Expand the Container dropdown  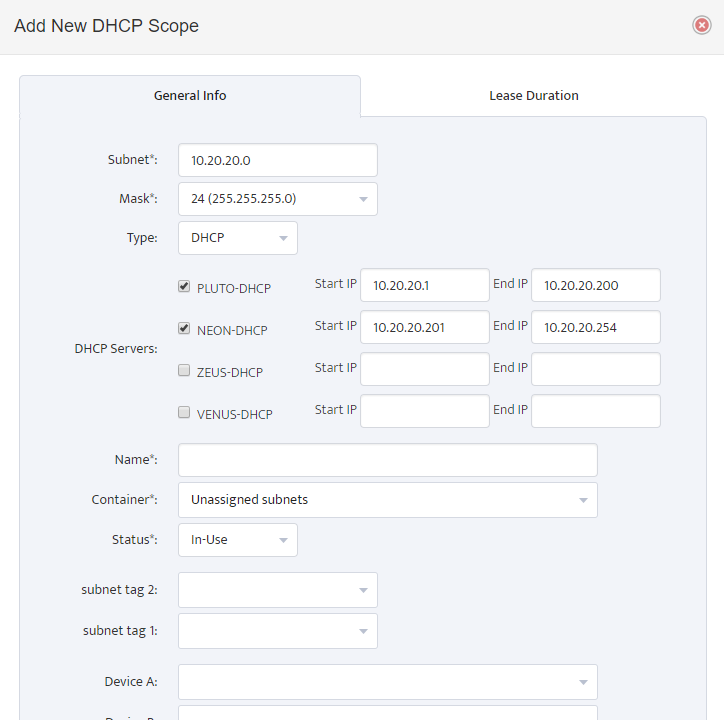coord(388,500)
